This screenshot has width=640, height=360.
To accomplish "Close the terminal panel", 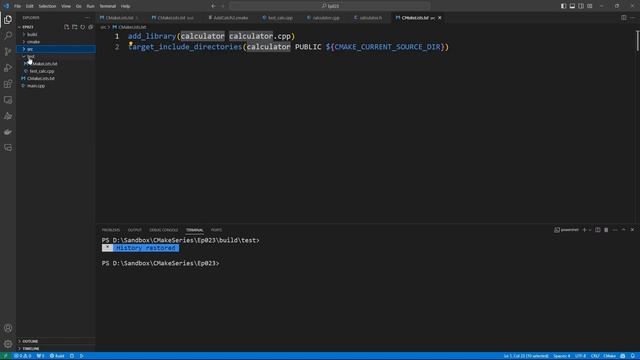I will click(632, 230).
